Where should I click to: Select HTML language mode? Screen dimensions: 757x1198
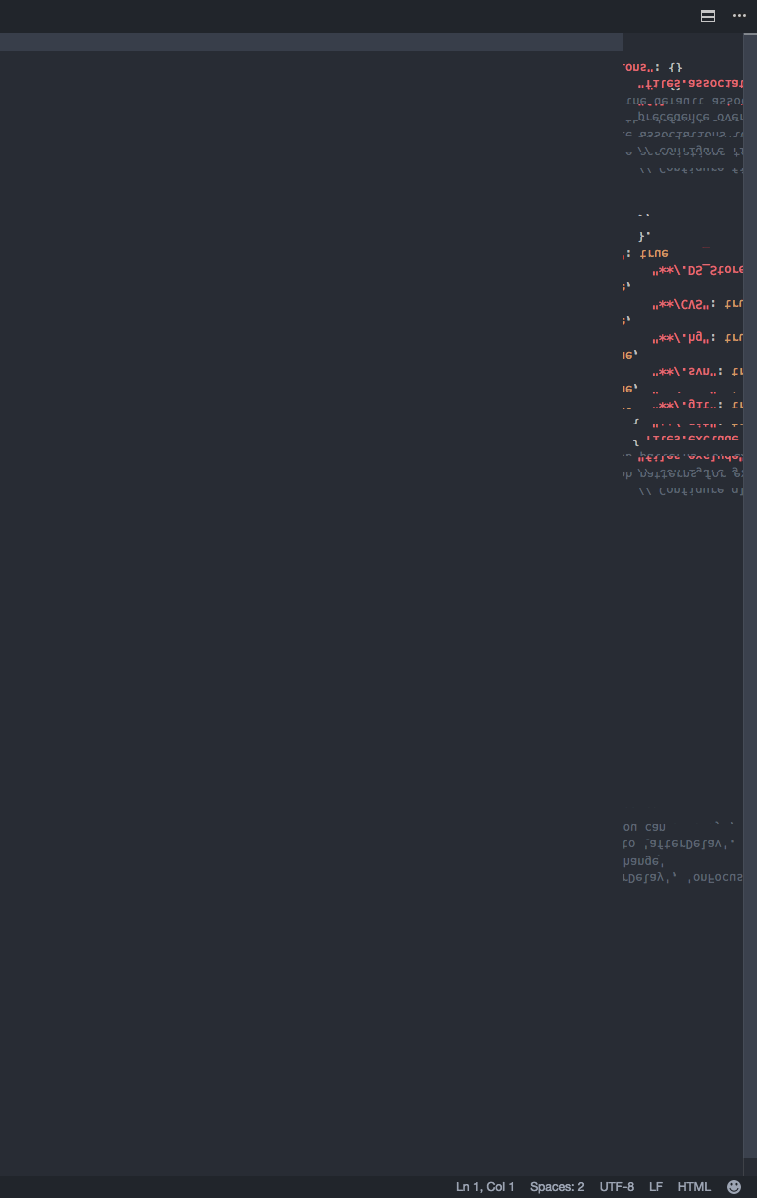[x=694, y=1187]
